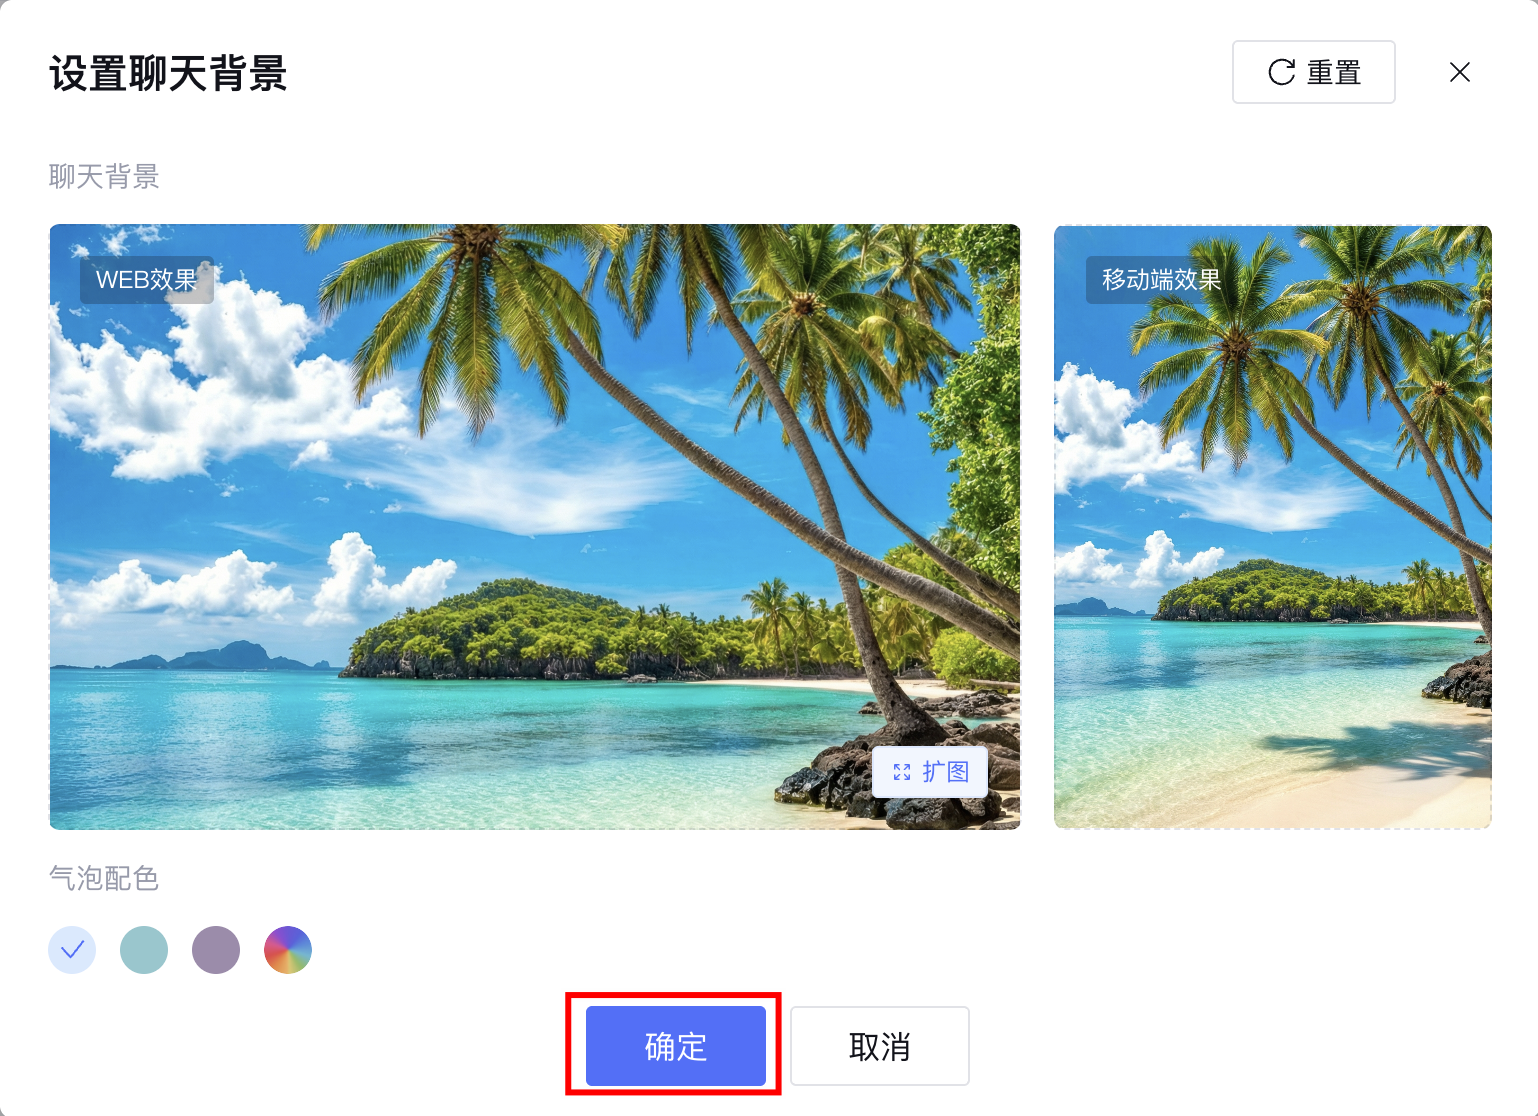Cancel with the 取消 button
This screenshot has width=1538, height=1116.
pyautogui.click(x=880, y=1046)
